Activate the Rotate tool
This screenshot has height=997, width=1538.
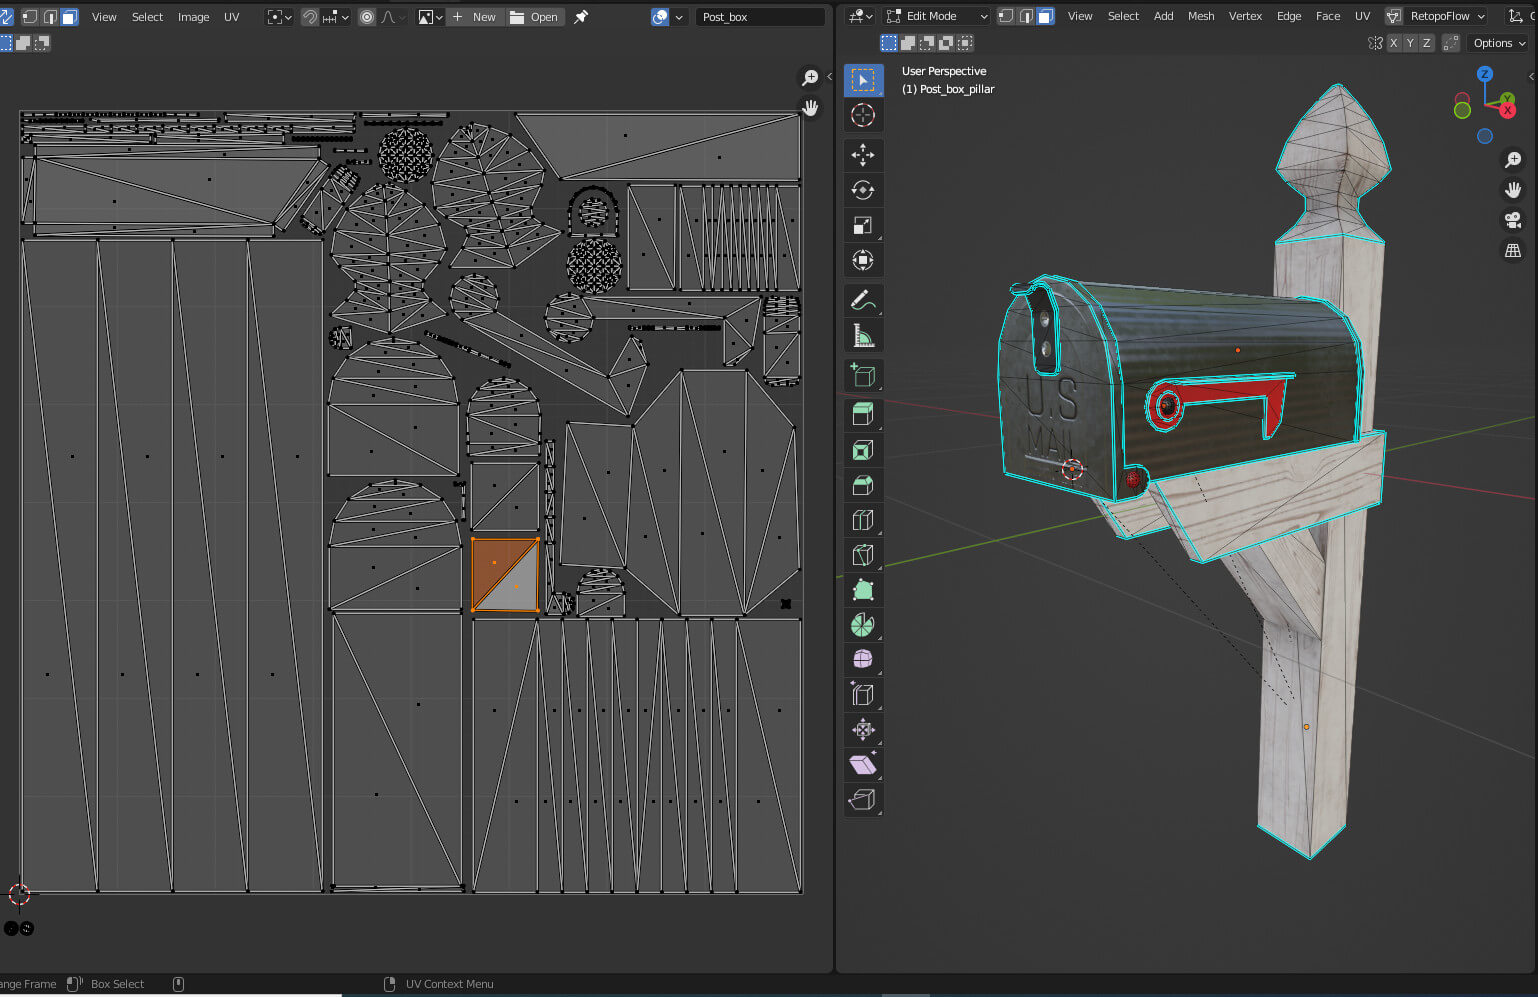[x=863, y=190]
